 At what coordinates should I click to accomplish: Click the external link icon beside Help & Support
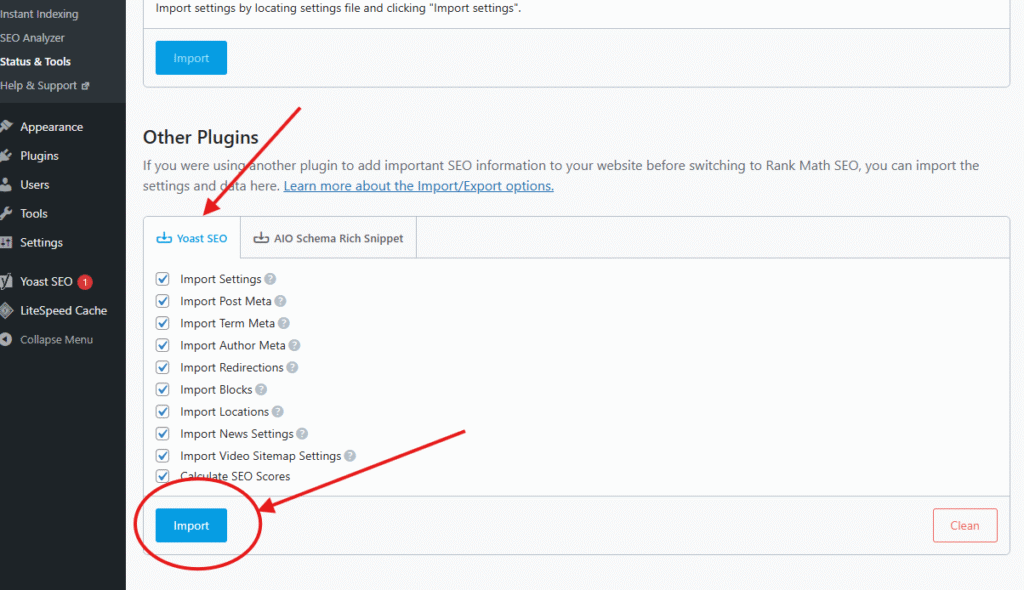(86, 86)
